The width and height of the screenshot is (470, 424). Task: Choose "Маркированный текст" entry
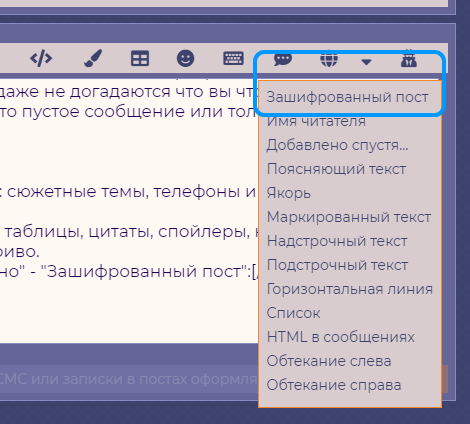(x=349, y=217)
